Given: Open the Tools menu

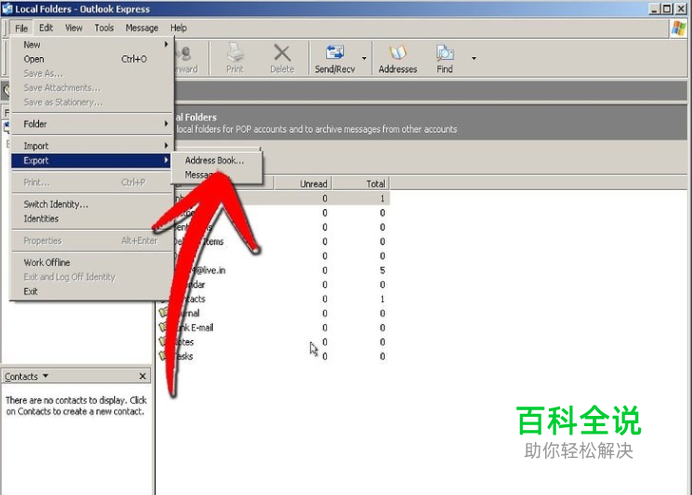Looking at the screenshot, I should [x=104, y=28].
